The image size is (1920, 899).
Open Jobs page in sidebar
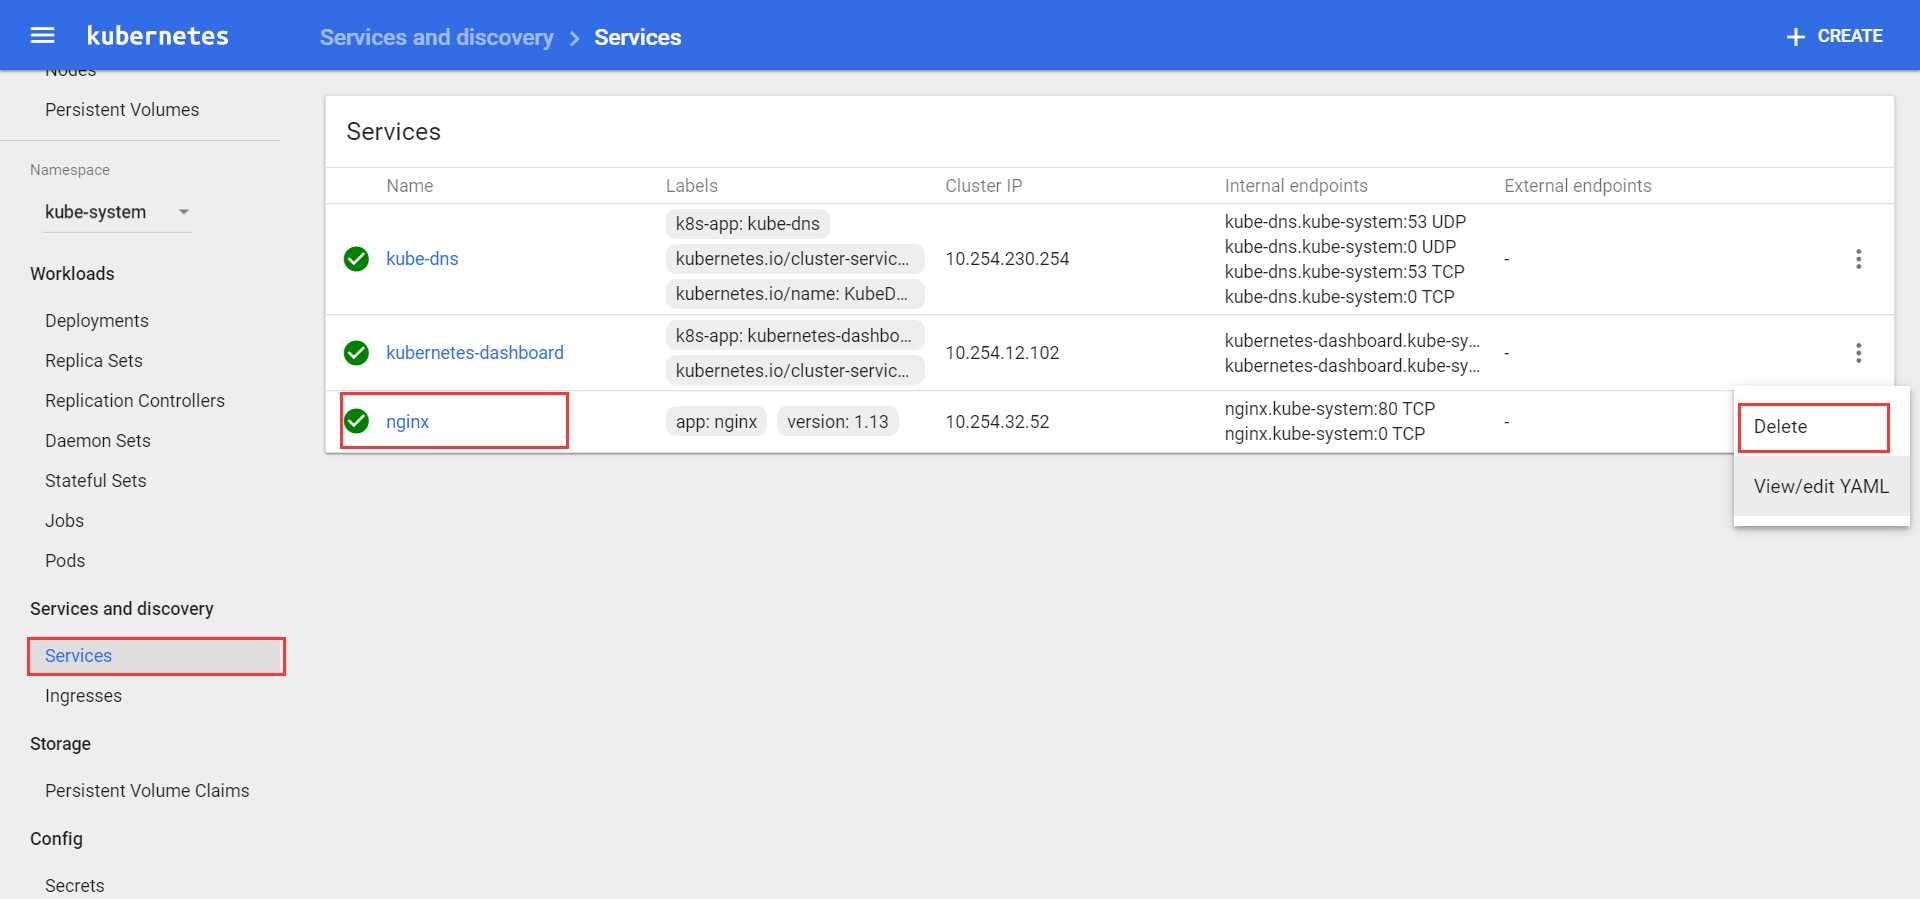coord(64,520)
